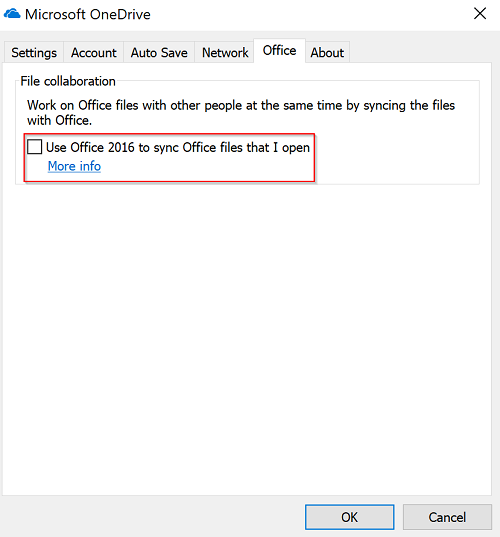Go to the Auto Save tab
The width and height of the screenshot is (500, 537).
(159, 53)
